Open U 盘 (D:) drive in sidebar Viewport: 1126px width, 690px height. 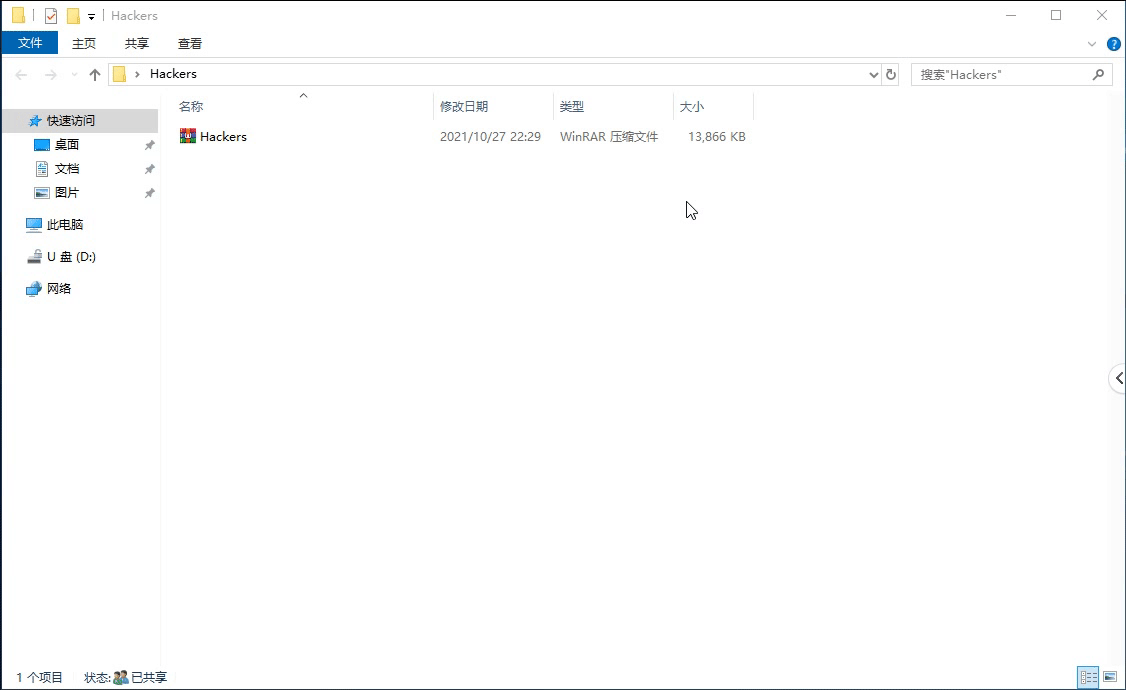pyautogui.click(x=70, y=257)
